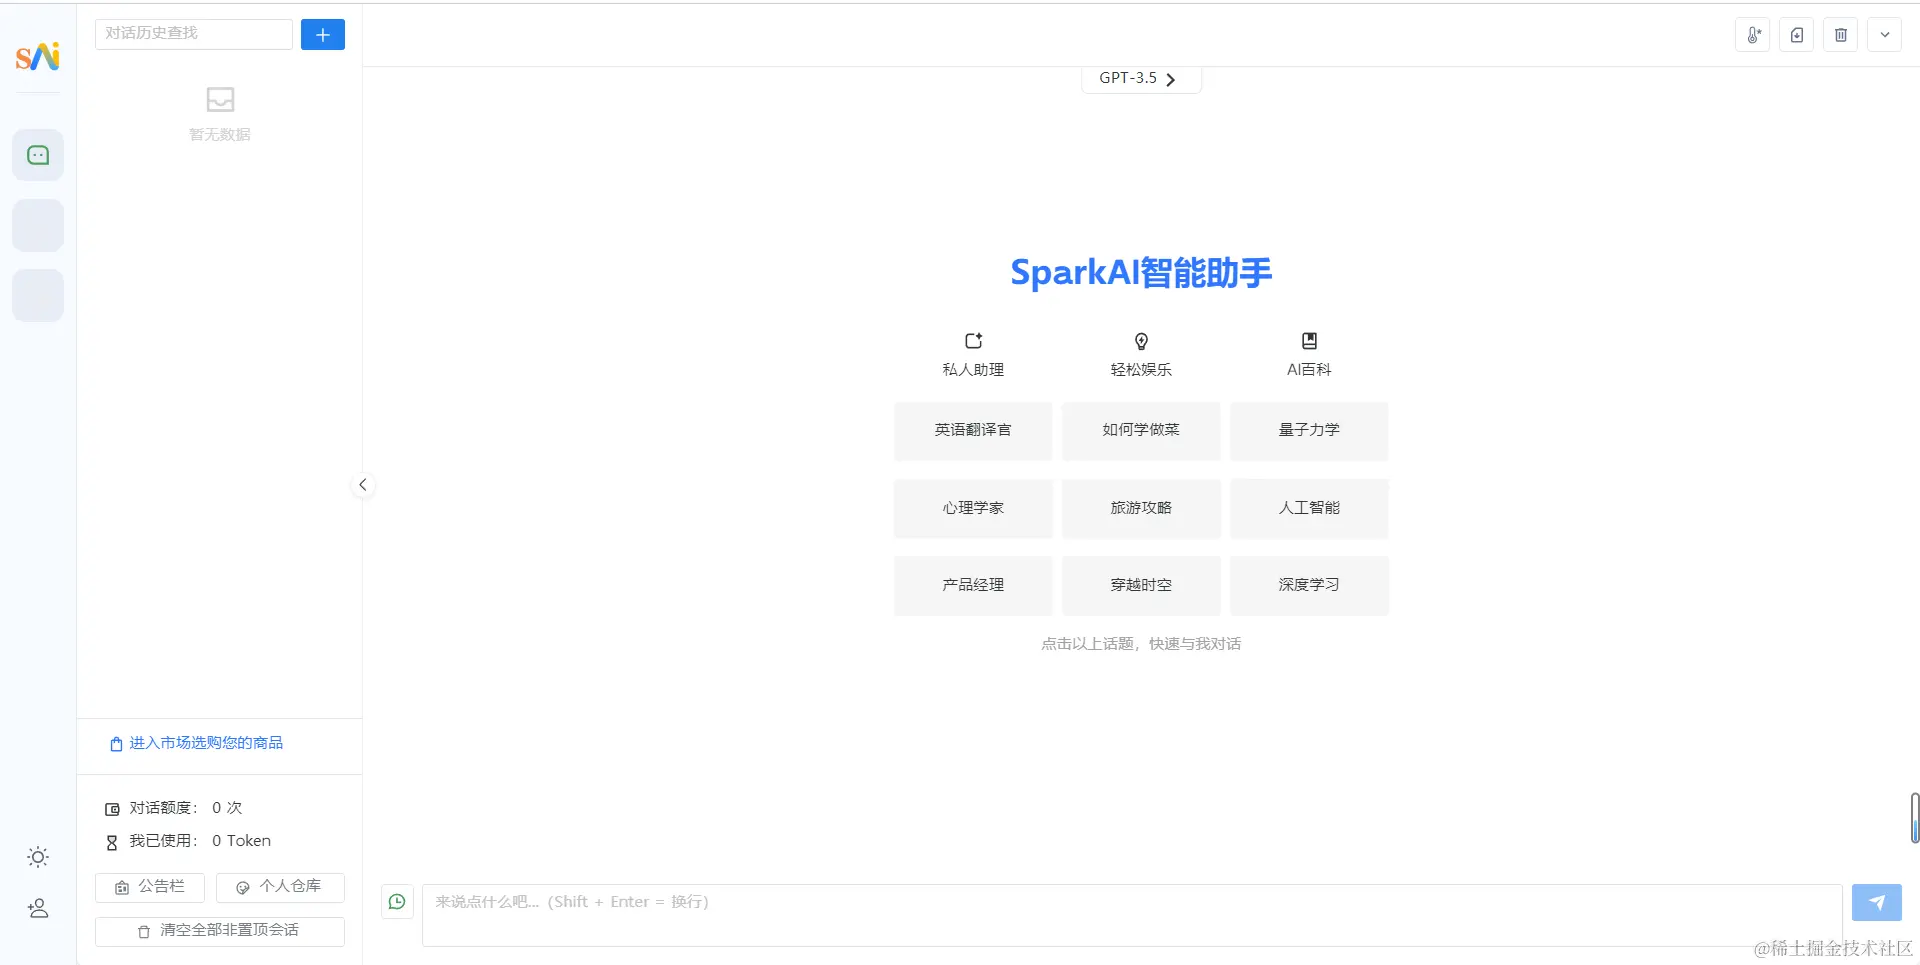Click the 深度学习 topic card
This screenshot has height=965, width=1920.
[x=1309, y=585]
